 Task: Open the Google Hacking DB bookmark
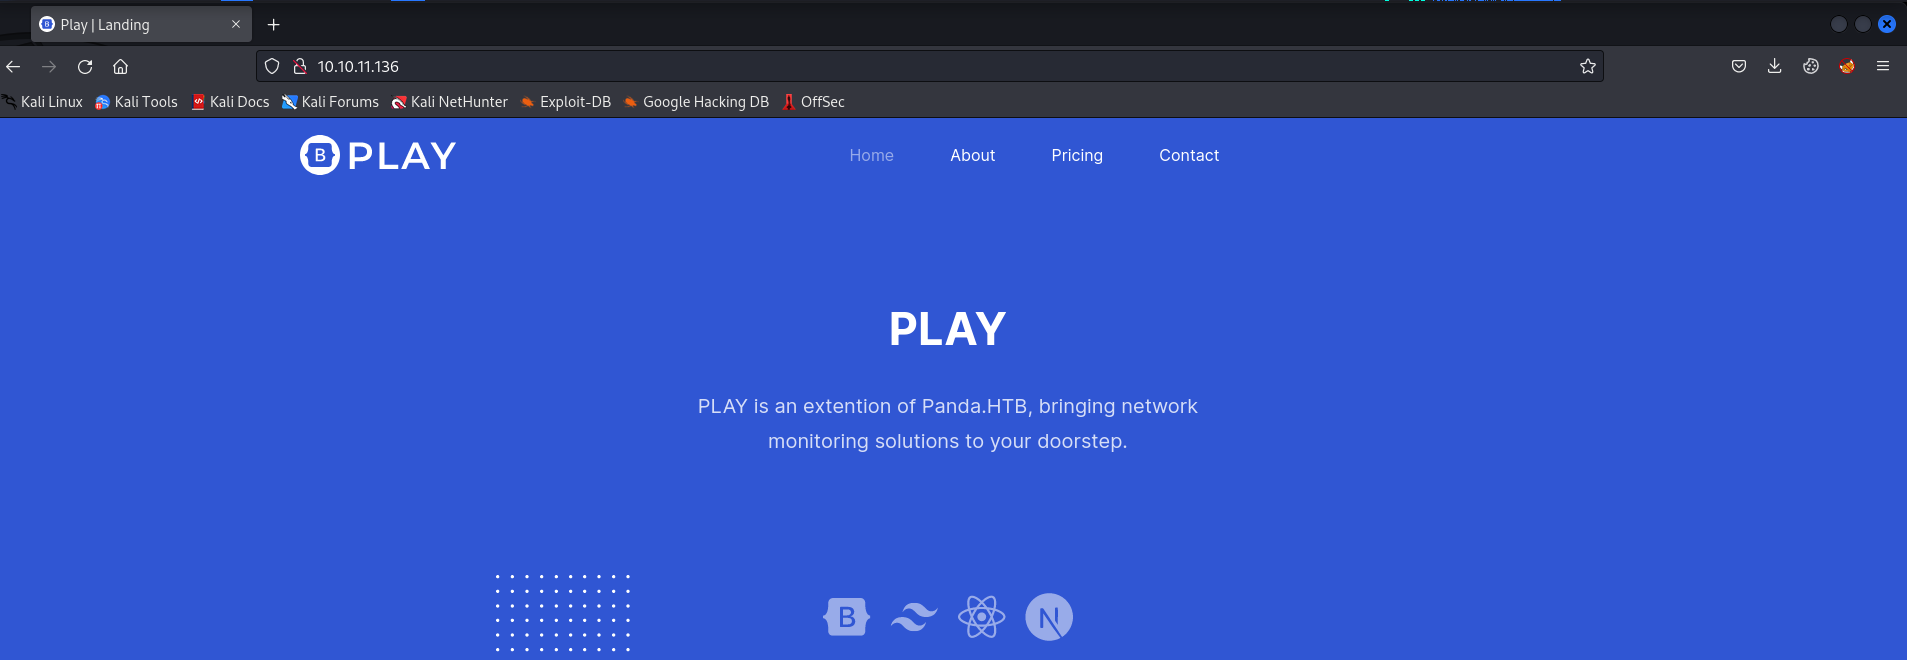click(x=696, y=102)
